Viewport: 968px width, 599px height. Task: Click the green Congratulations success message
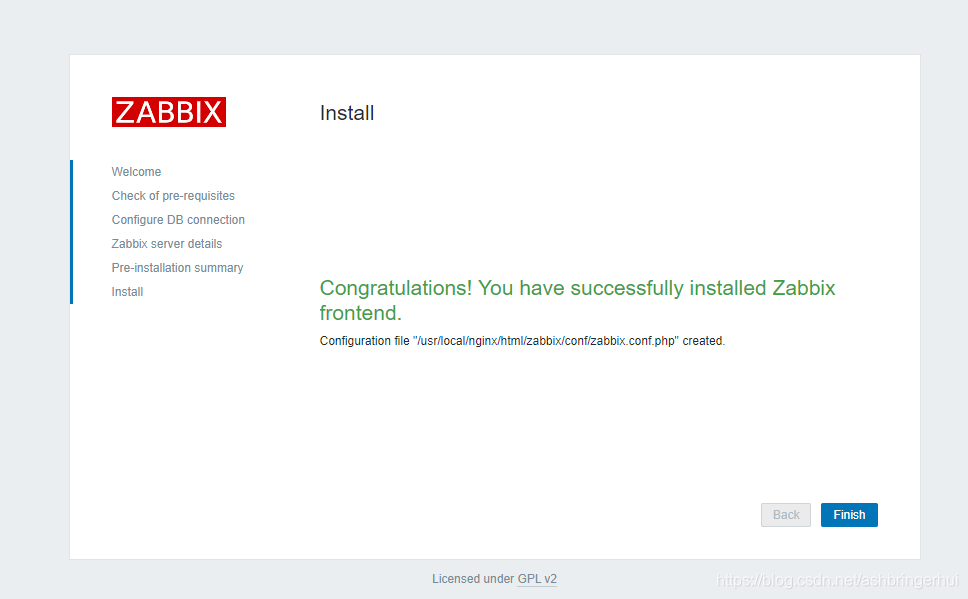point(577,300)
